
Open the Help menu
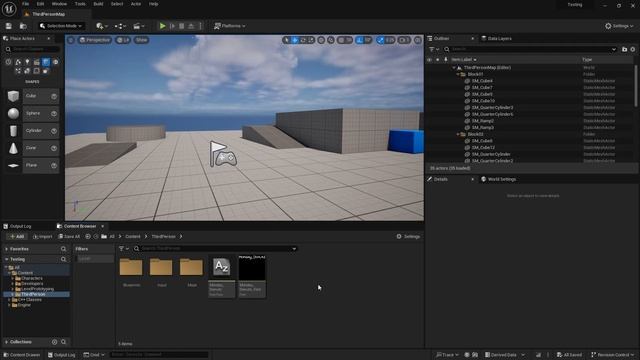coord(153,4)
